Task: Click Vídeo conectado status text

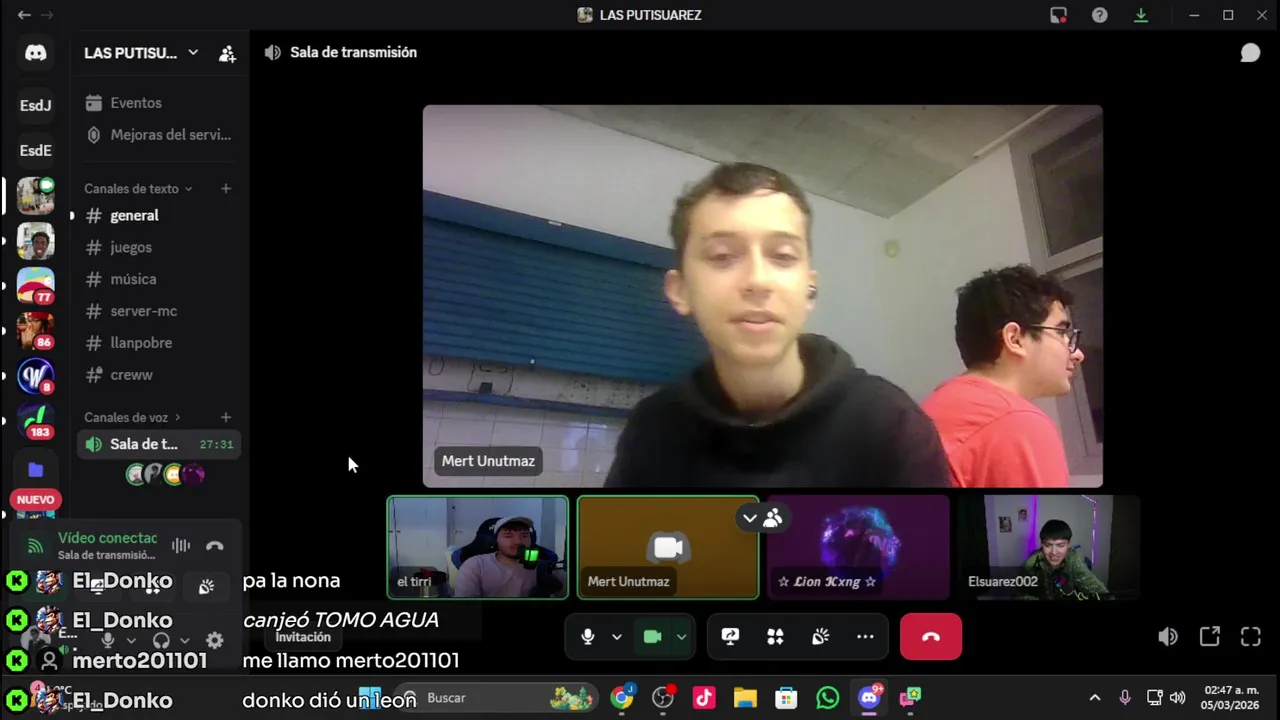Action: tap(108, 538)
